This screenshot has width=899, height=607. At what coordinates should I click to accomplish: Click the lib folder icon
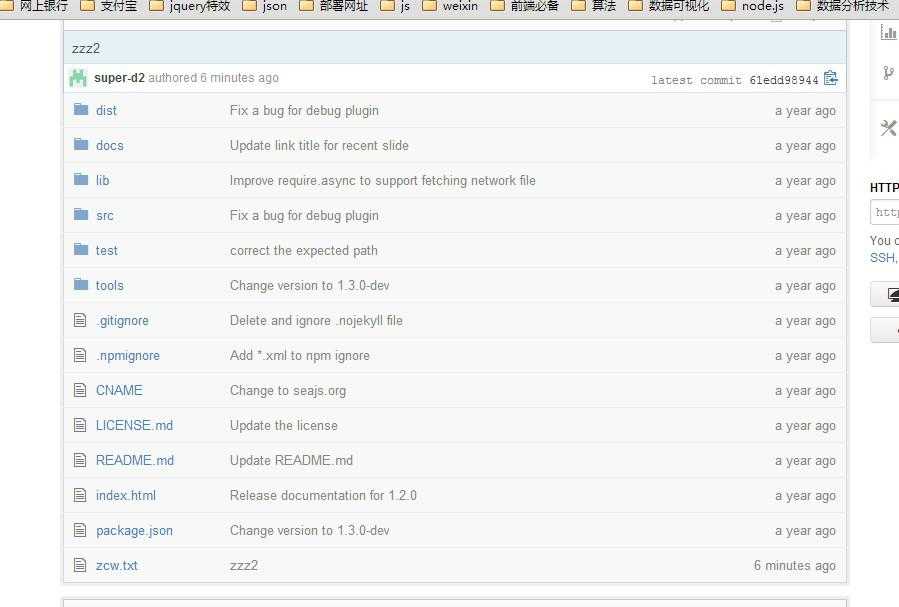81,179
